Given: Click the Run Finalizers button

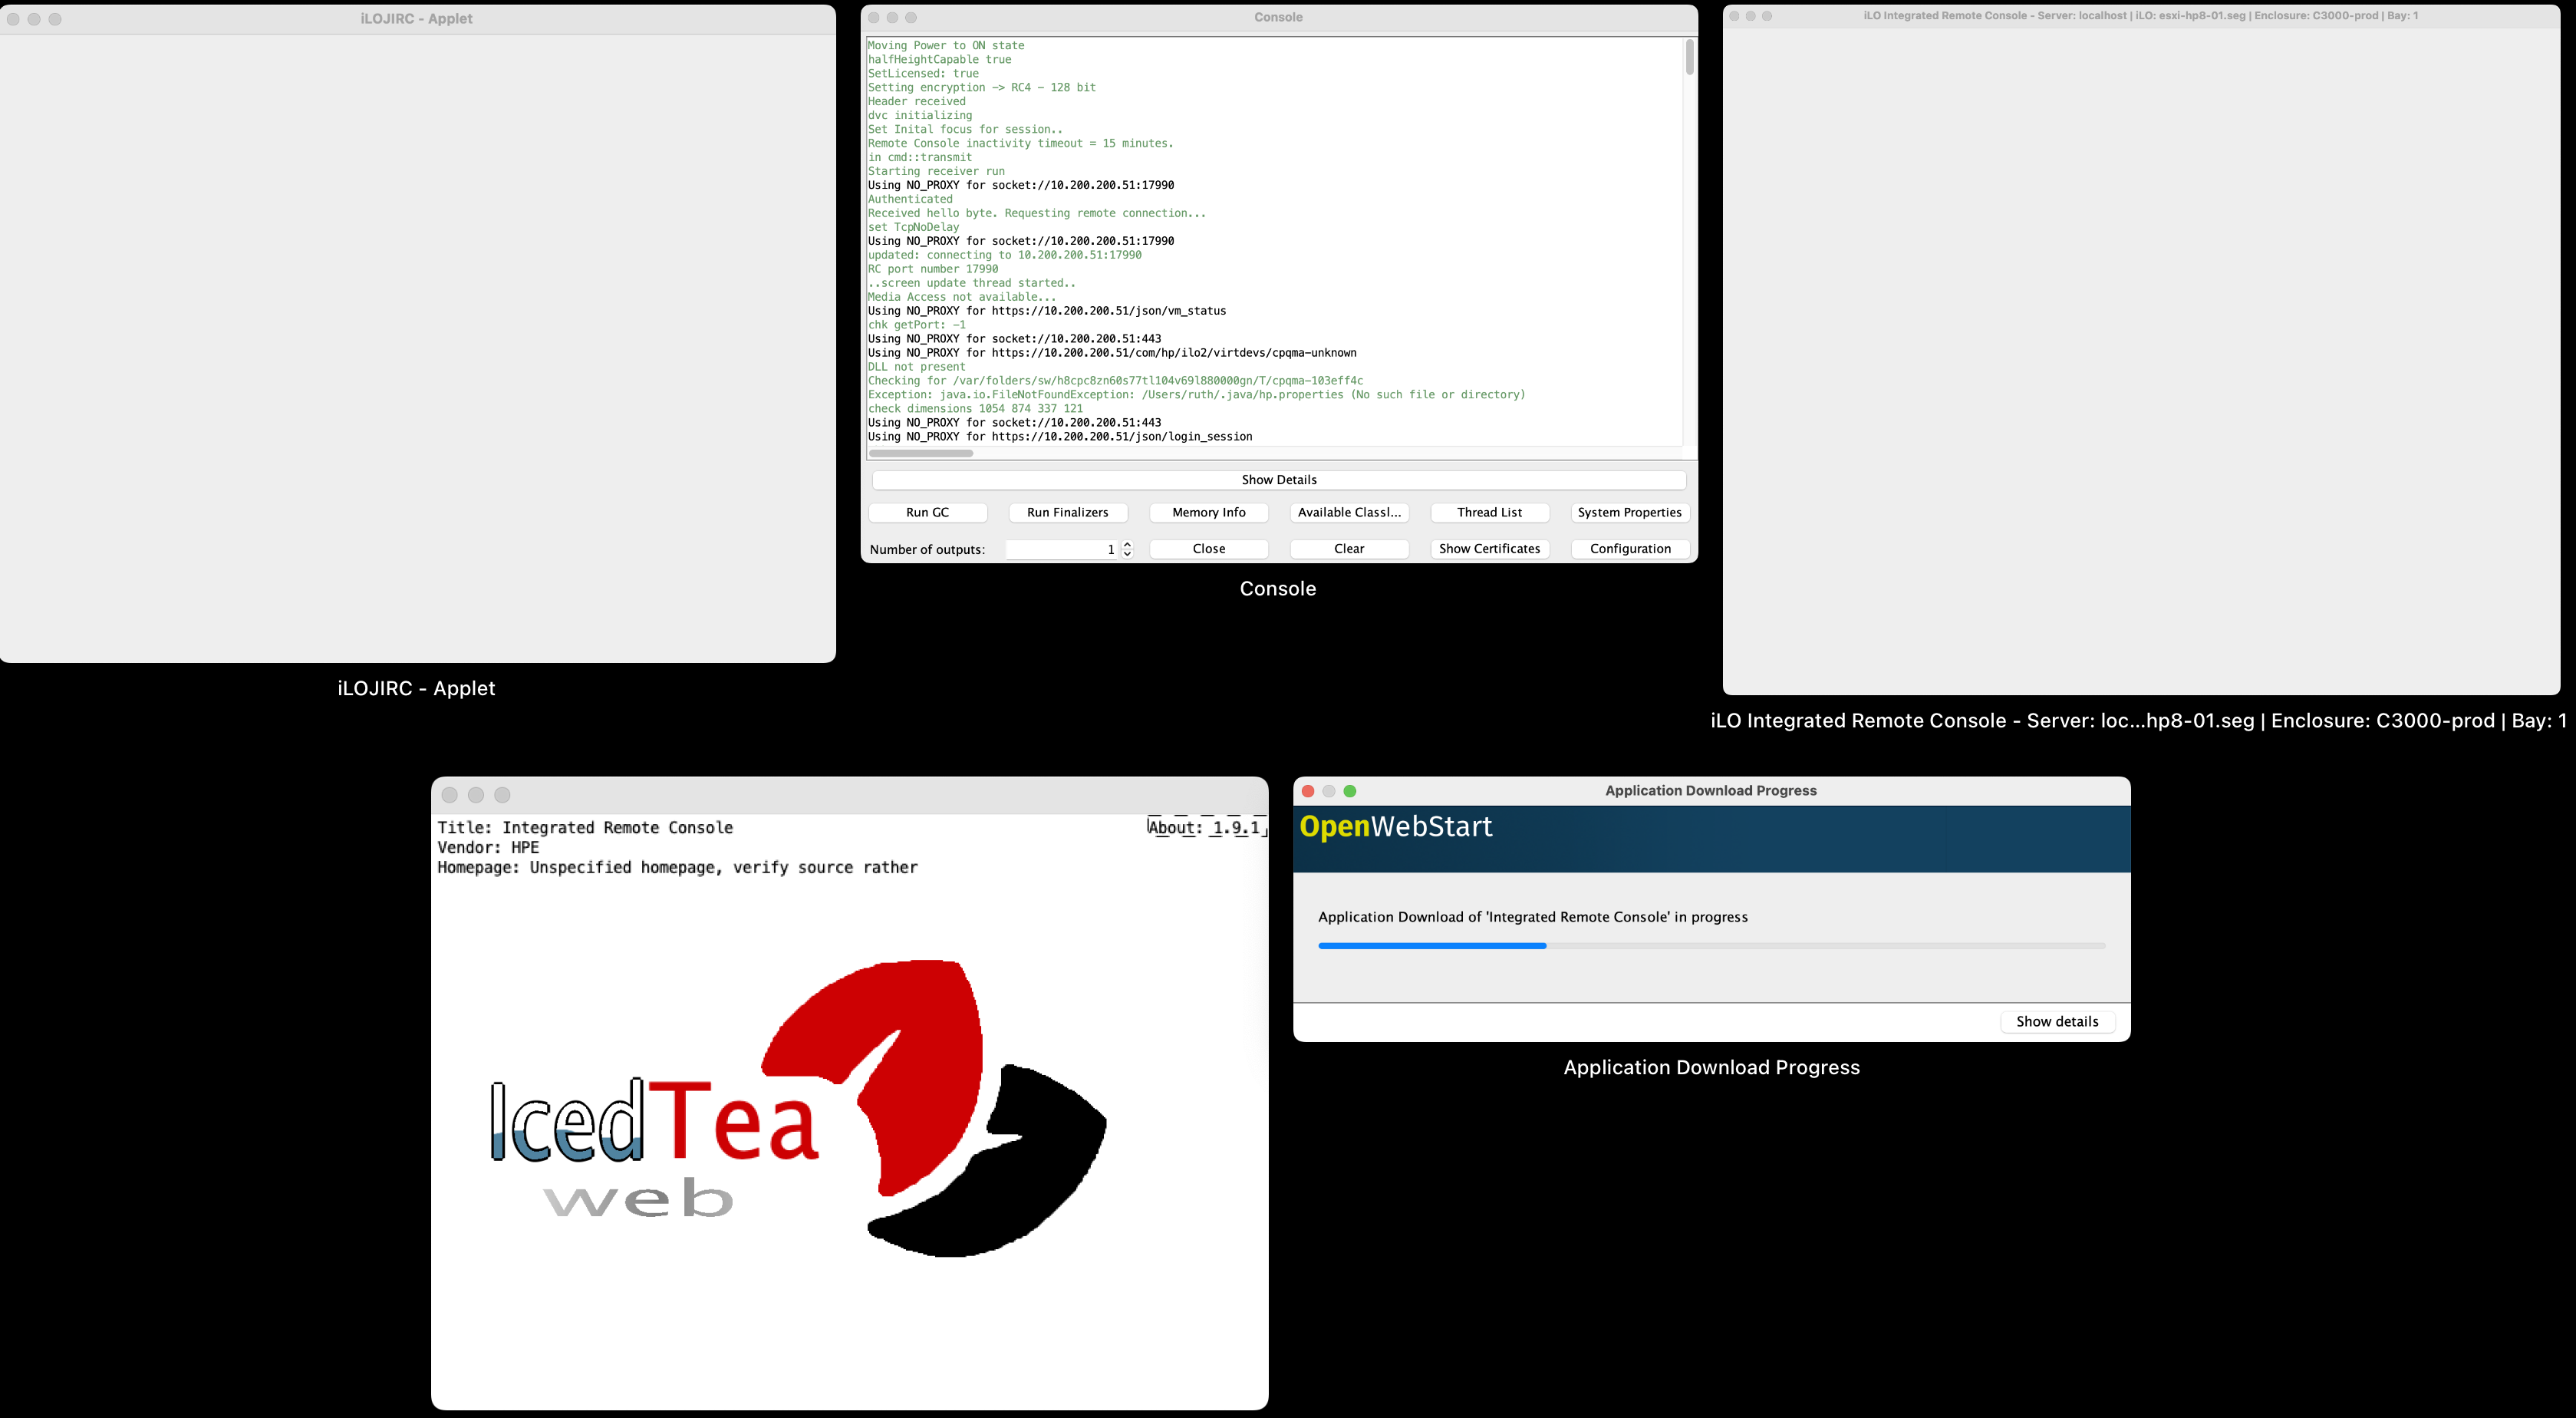Looking at the screenshot, I should pyautogui.click(x=1067, y=512).
